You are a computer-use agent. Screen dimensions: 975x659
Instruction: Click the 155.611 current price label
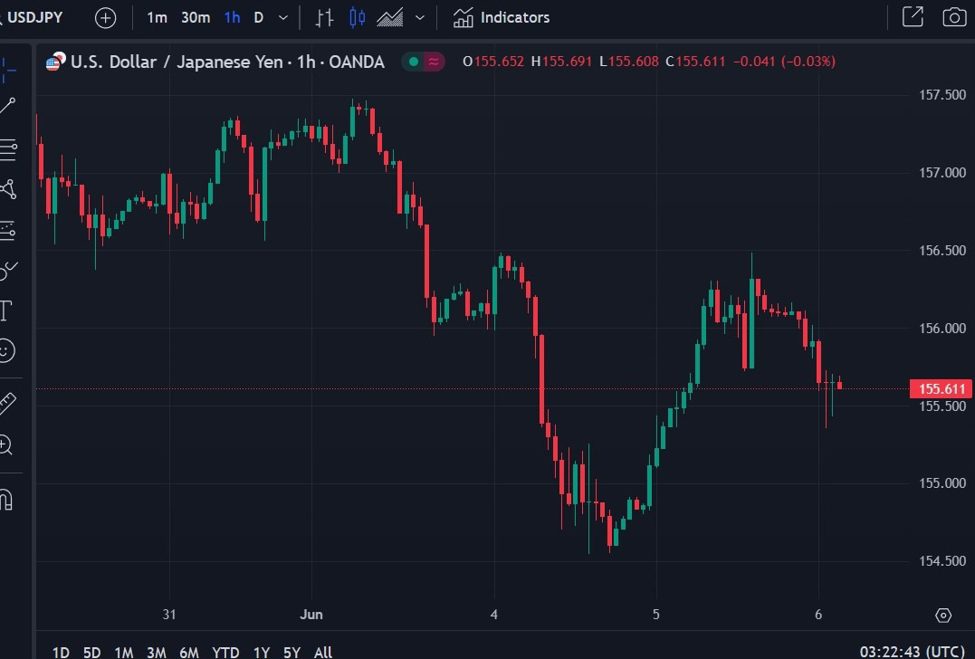tap(941, 389)
